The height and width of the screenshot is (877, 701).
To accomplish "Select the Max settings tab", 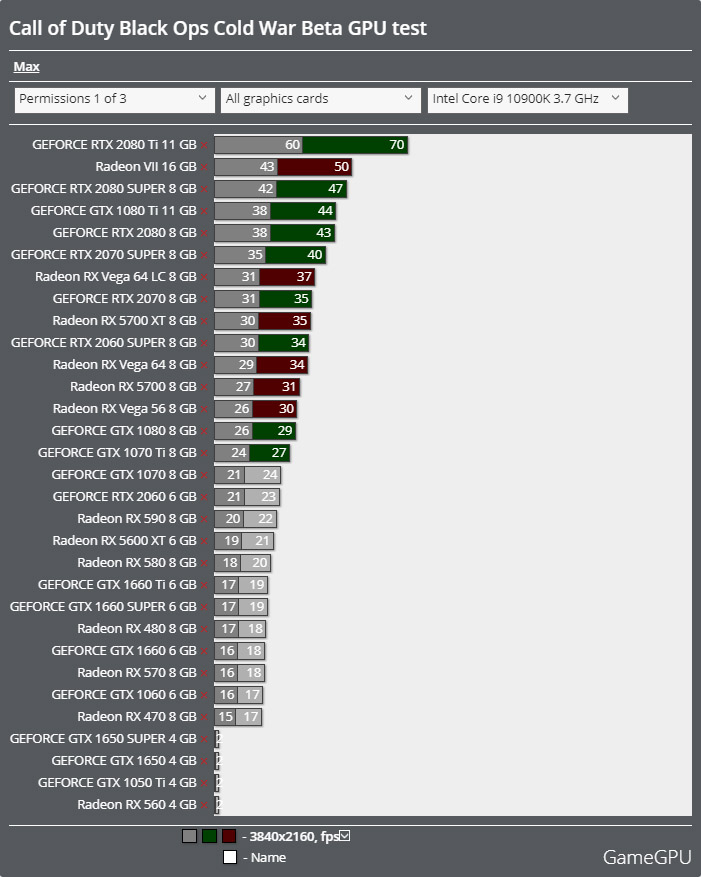I will pos(26,67).
